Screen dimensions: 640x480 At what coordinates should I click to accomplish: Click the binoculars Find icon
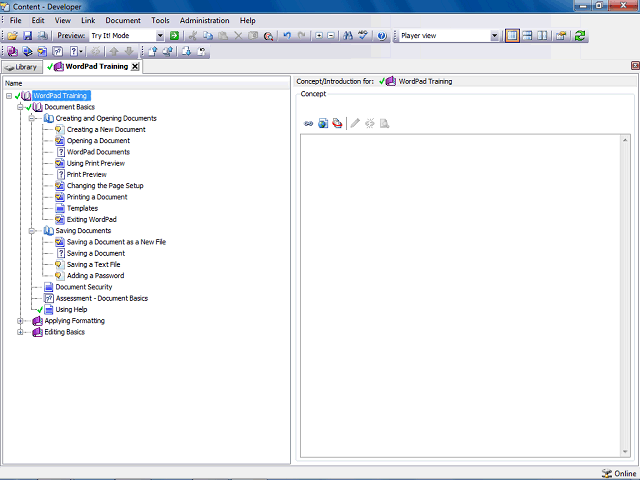pyautogui.click(x=348, y=36)
